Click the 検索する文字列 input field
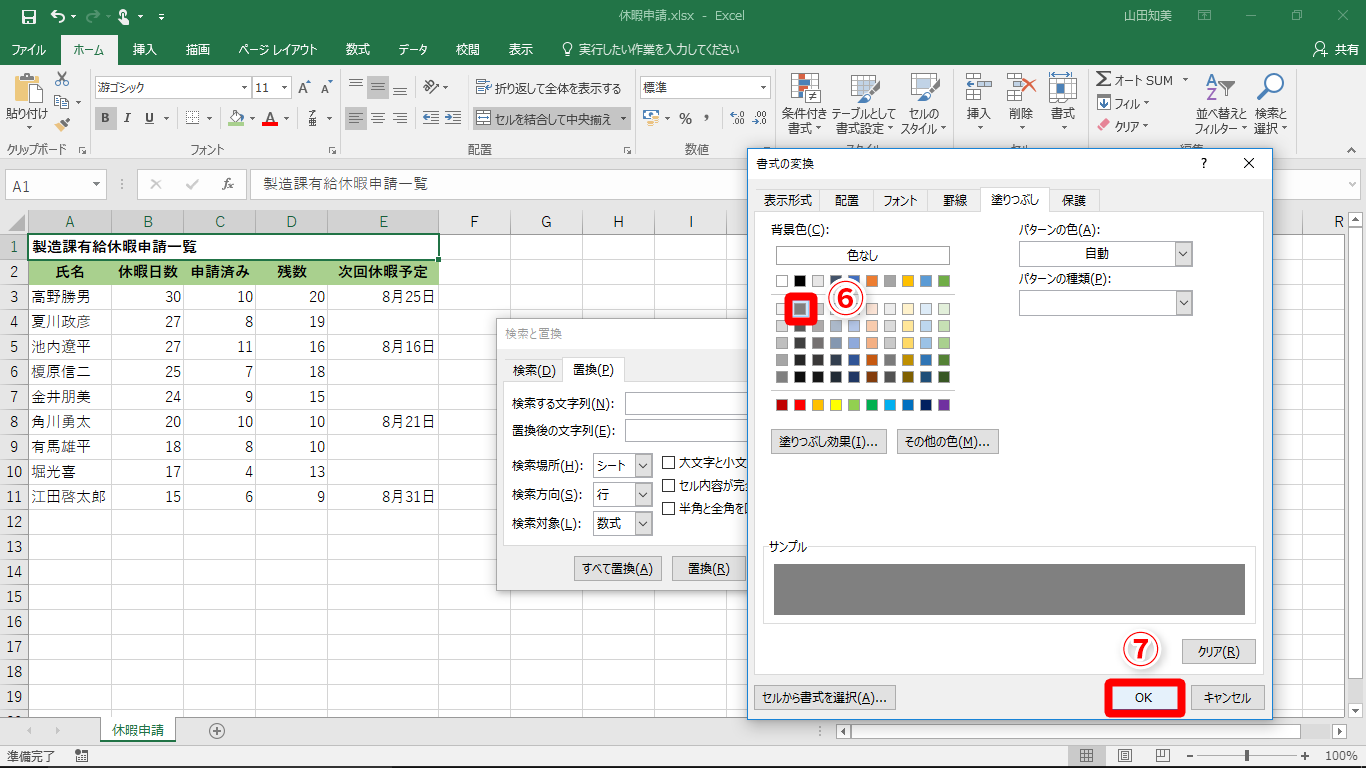The width and height of the screenshot is (1366, 768). point(686,403)
